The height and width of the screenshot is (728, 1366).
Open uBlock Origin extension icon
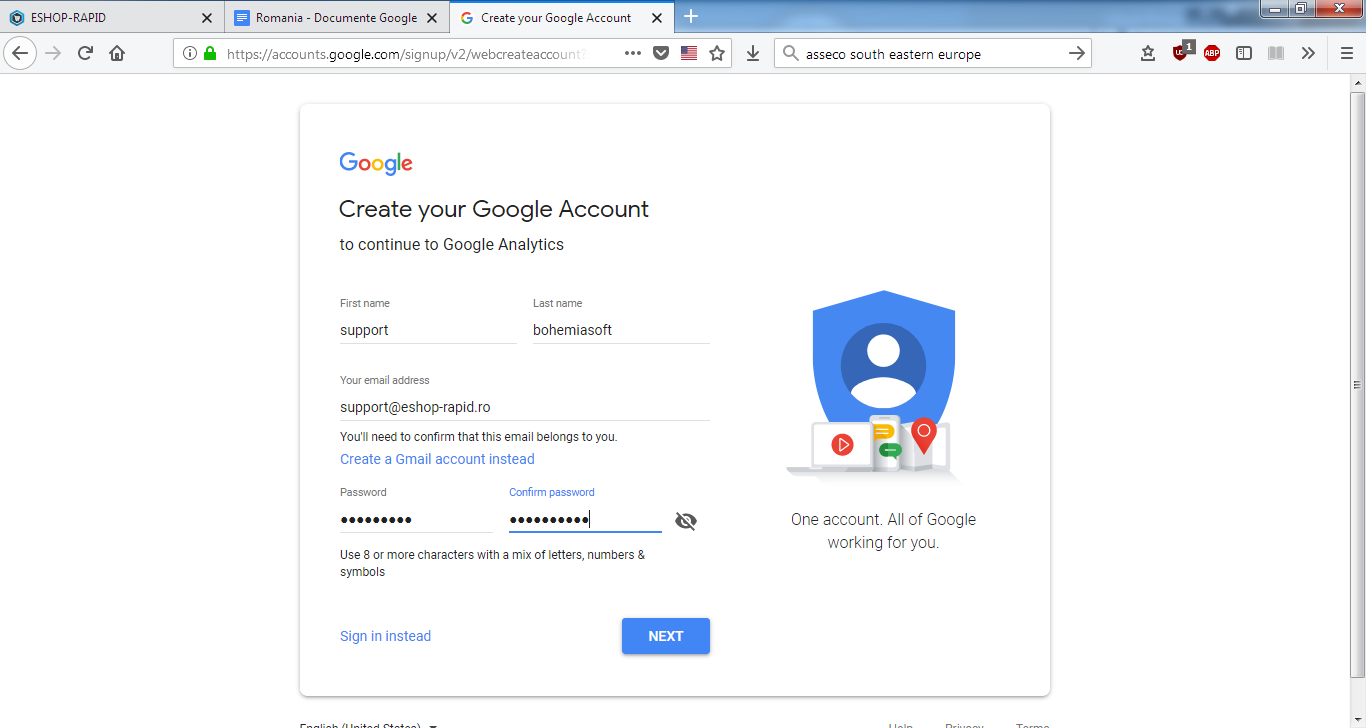click(1181, 53)
